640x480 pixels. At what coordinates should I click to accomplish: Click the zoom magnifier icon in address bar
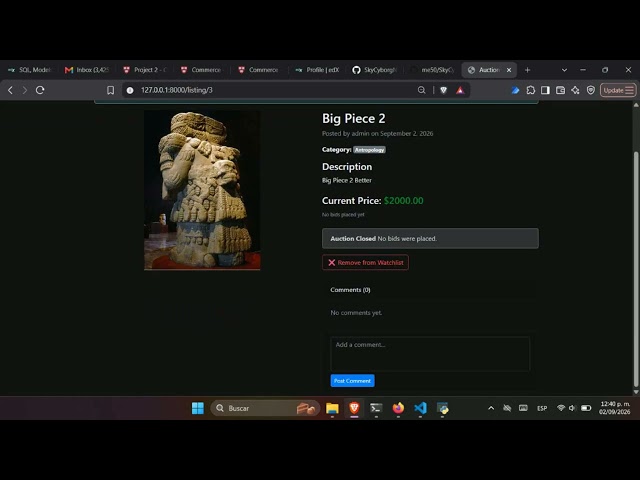click(x=422, y=90)
